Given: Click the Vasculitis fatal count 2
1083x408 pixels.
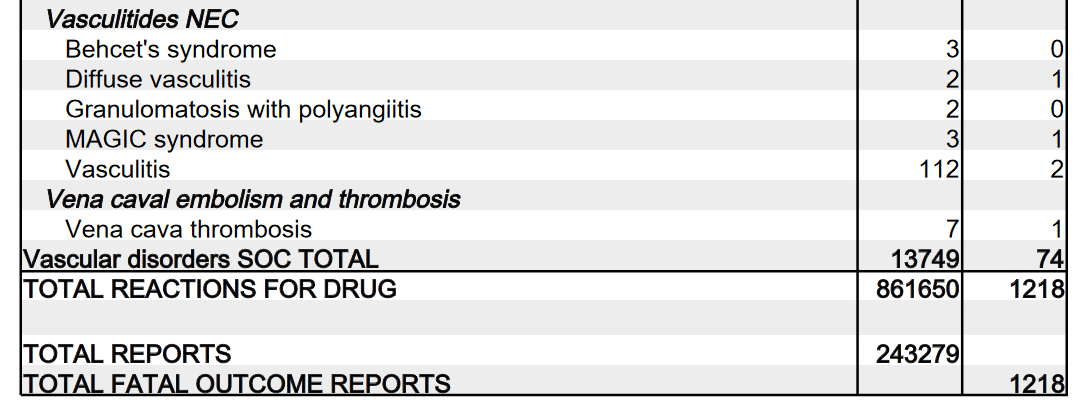Looking at the screenshot, I should pos(1056,169).
